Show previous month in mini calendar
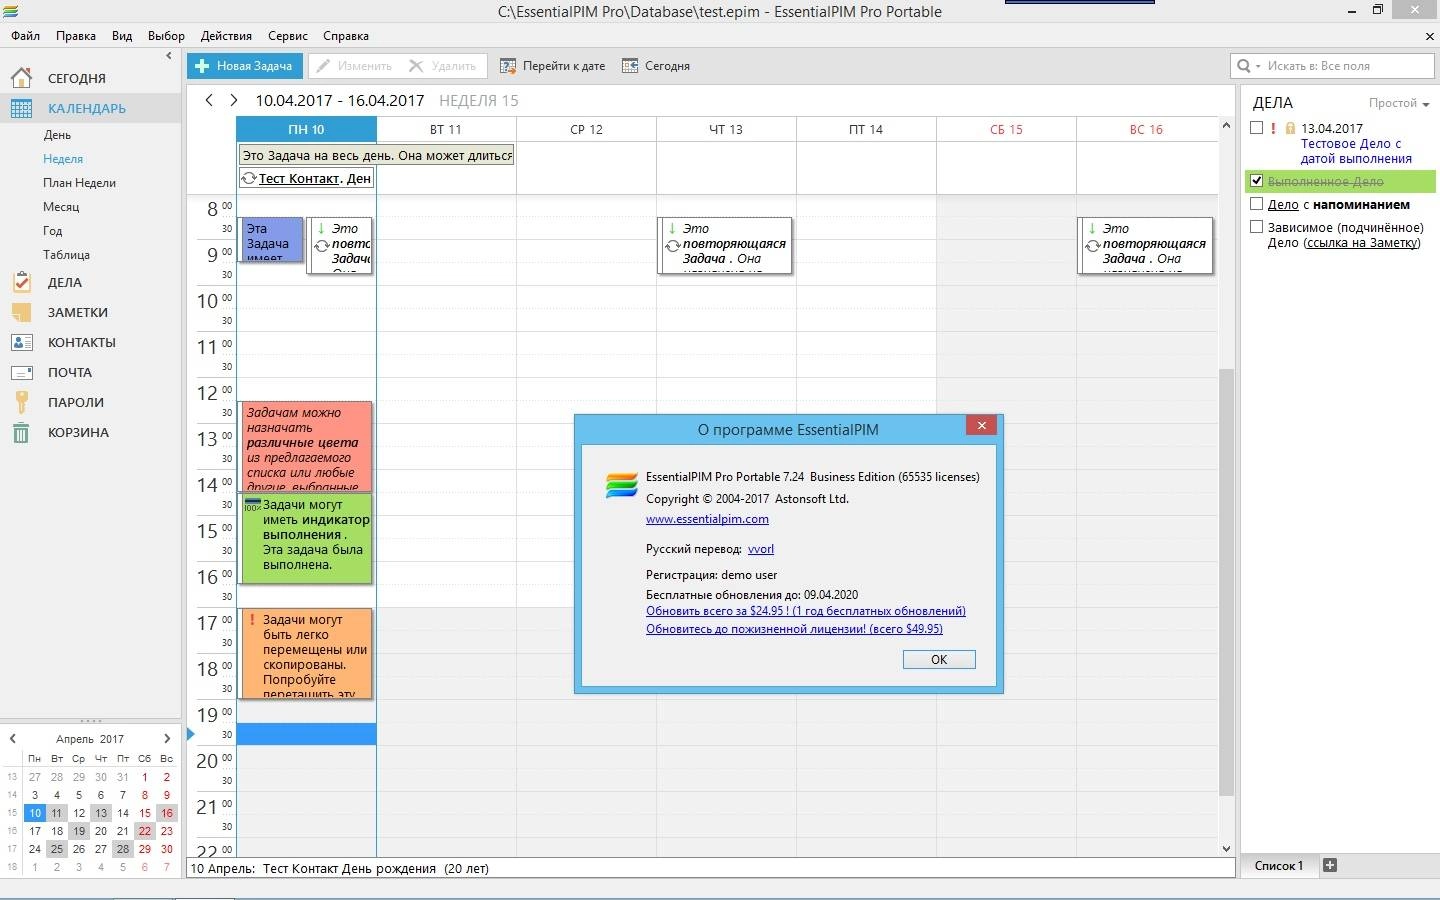 point(13,739)
